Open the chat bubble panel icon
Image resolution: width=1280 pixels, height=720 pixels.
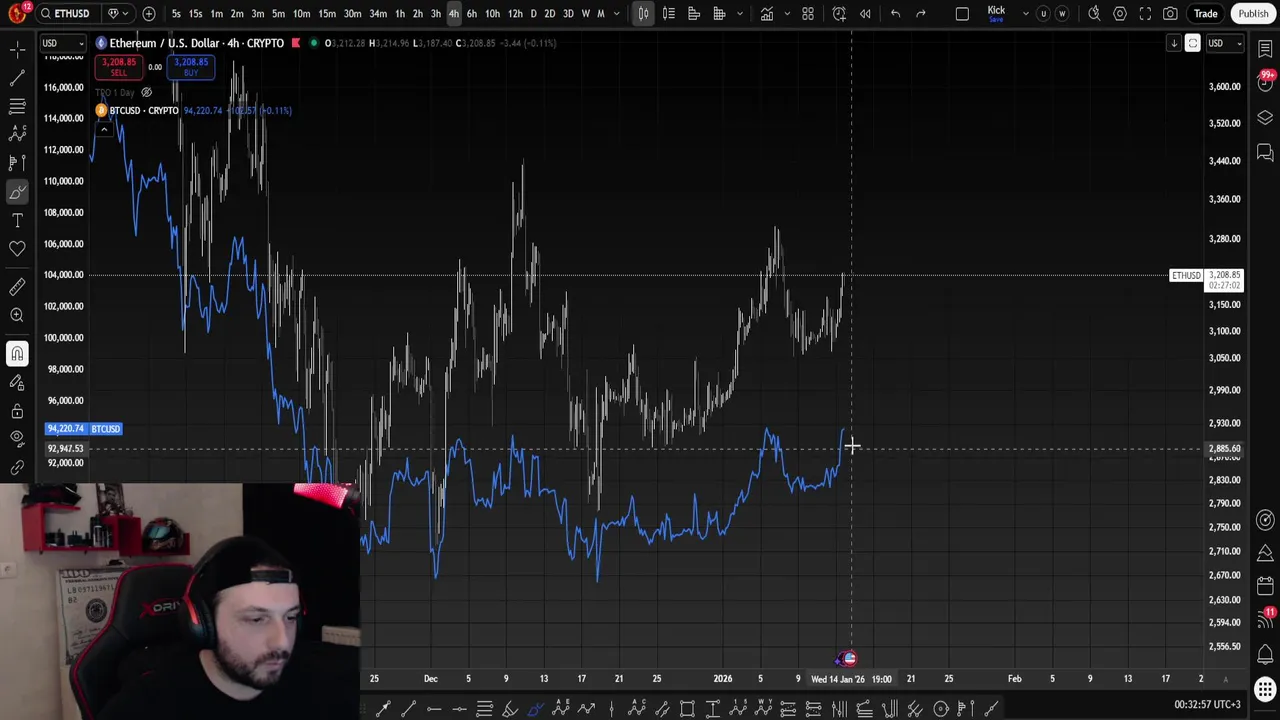click(1265, 153)
